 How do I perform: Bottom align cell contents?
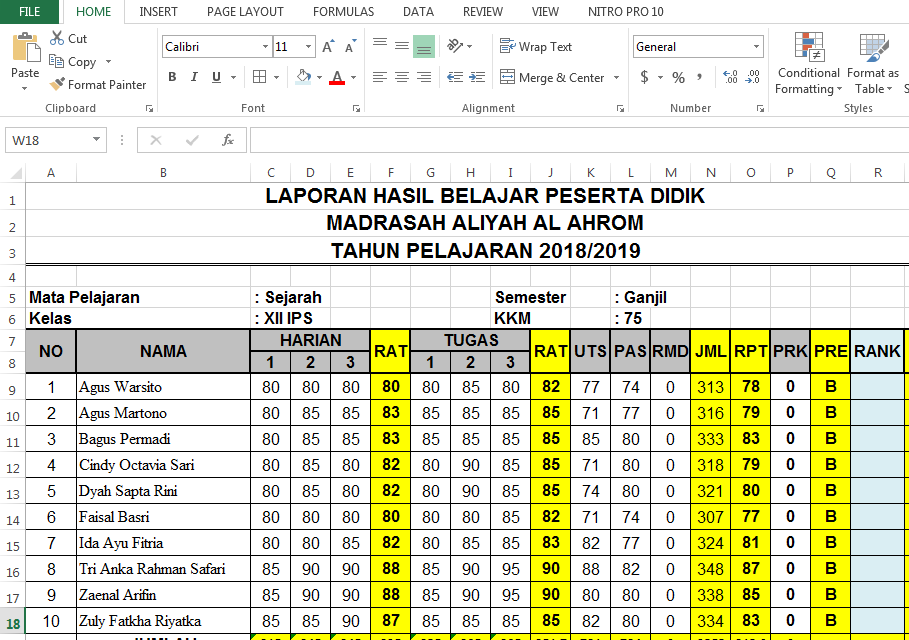[424, 46]
